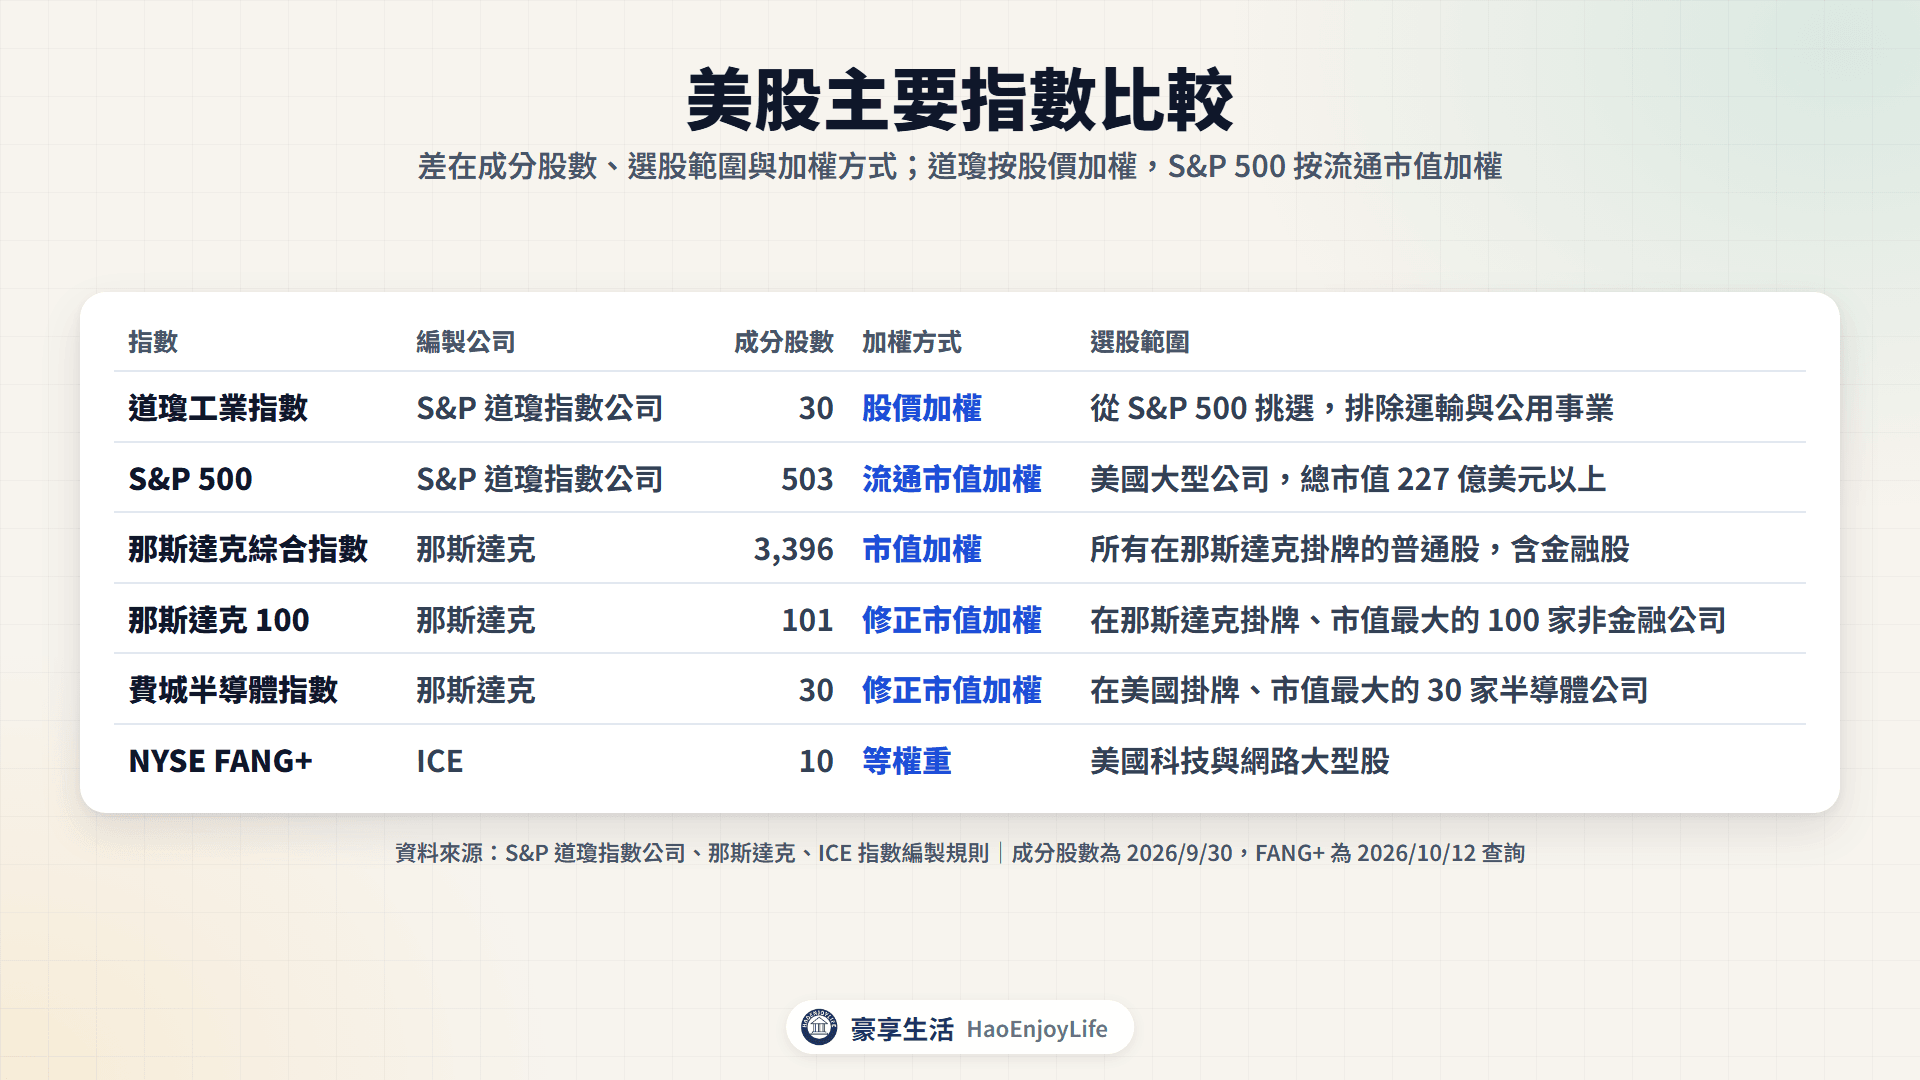
Task: Click the count 30 in 費城半導體指數 row
Action: (816, 690)
